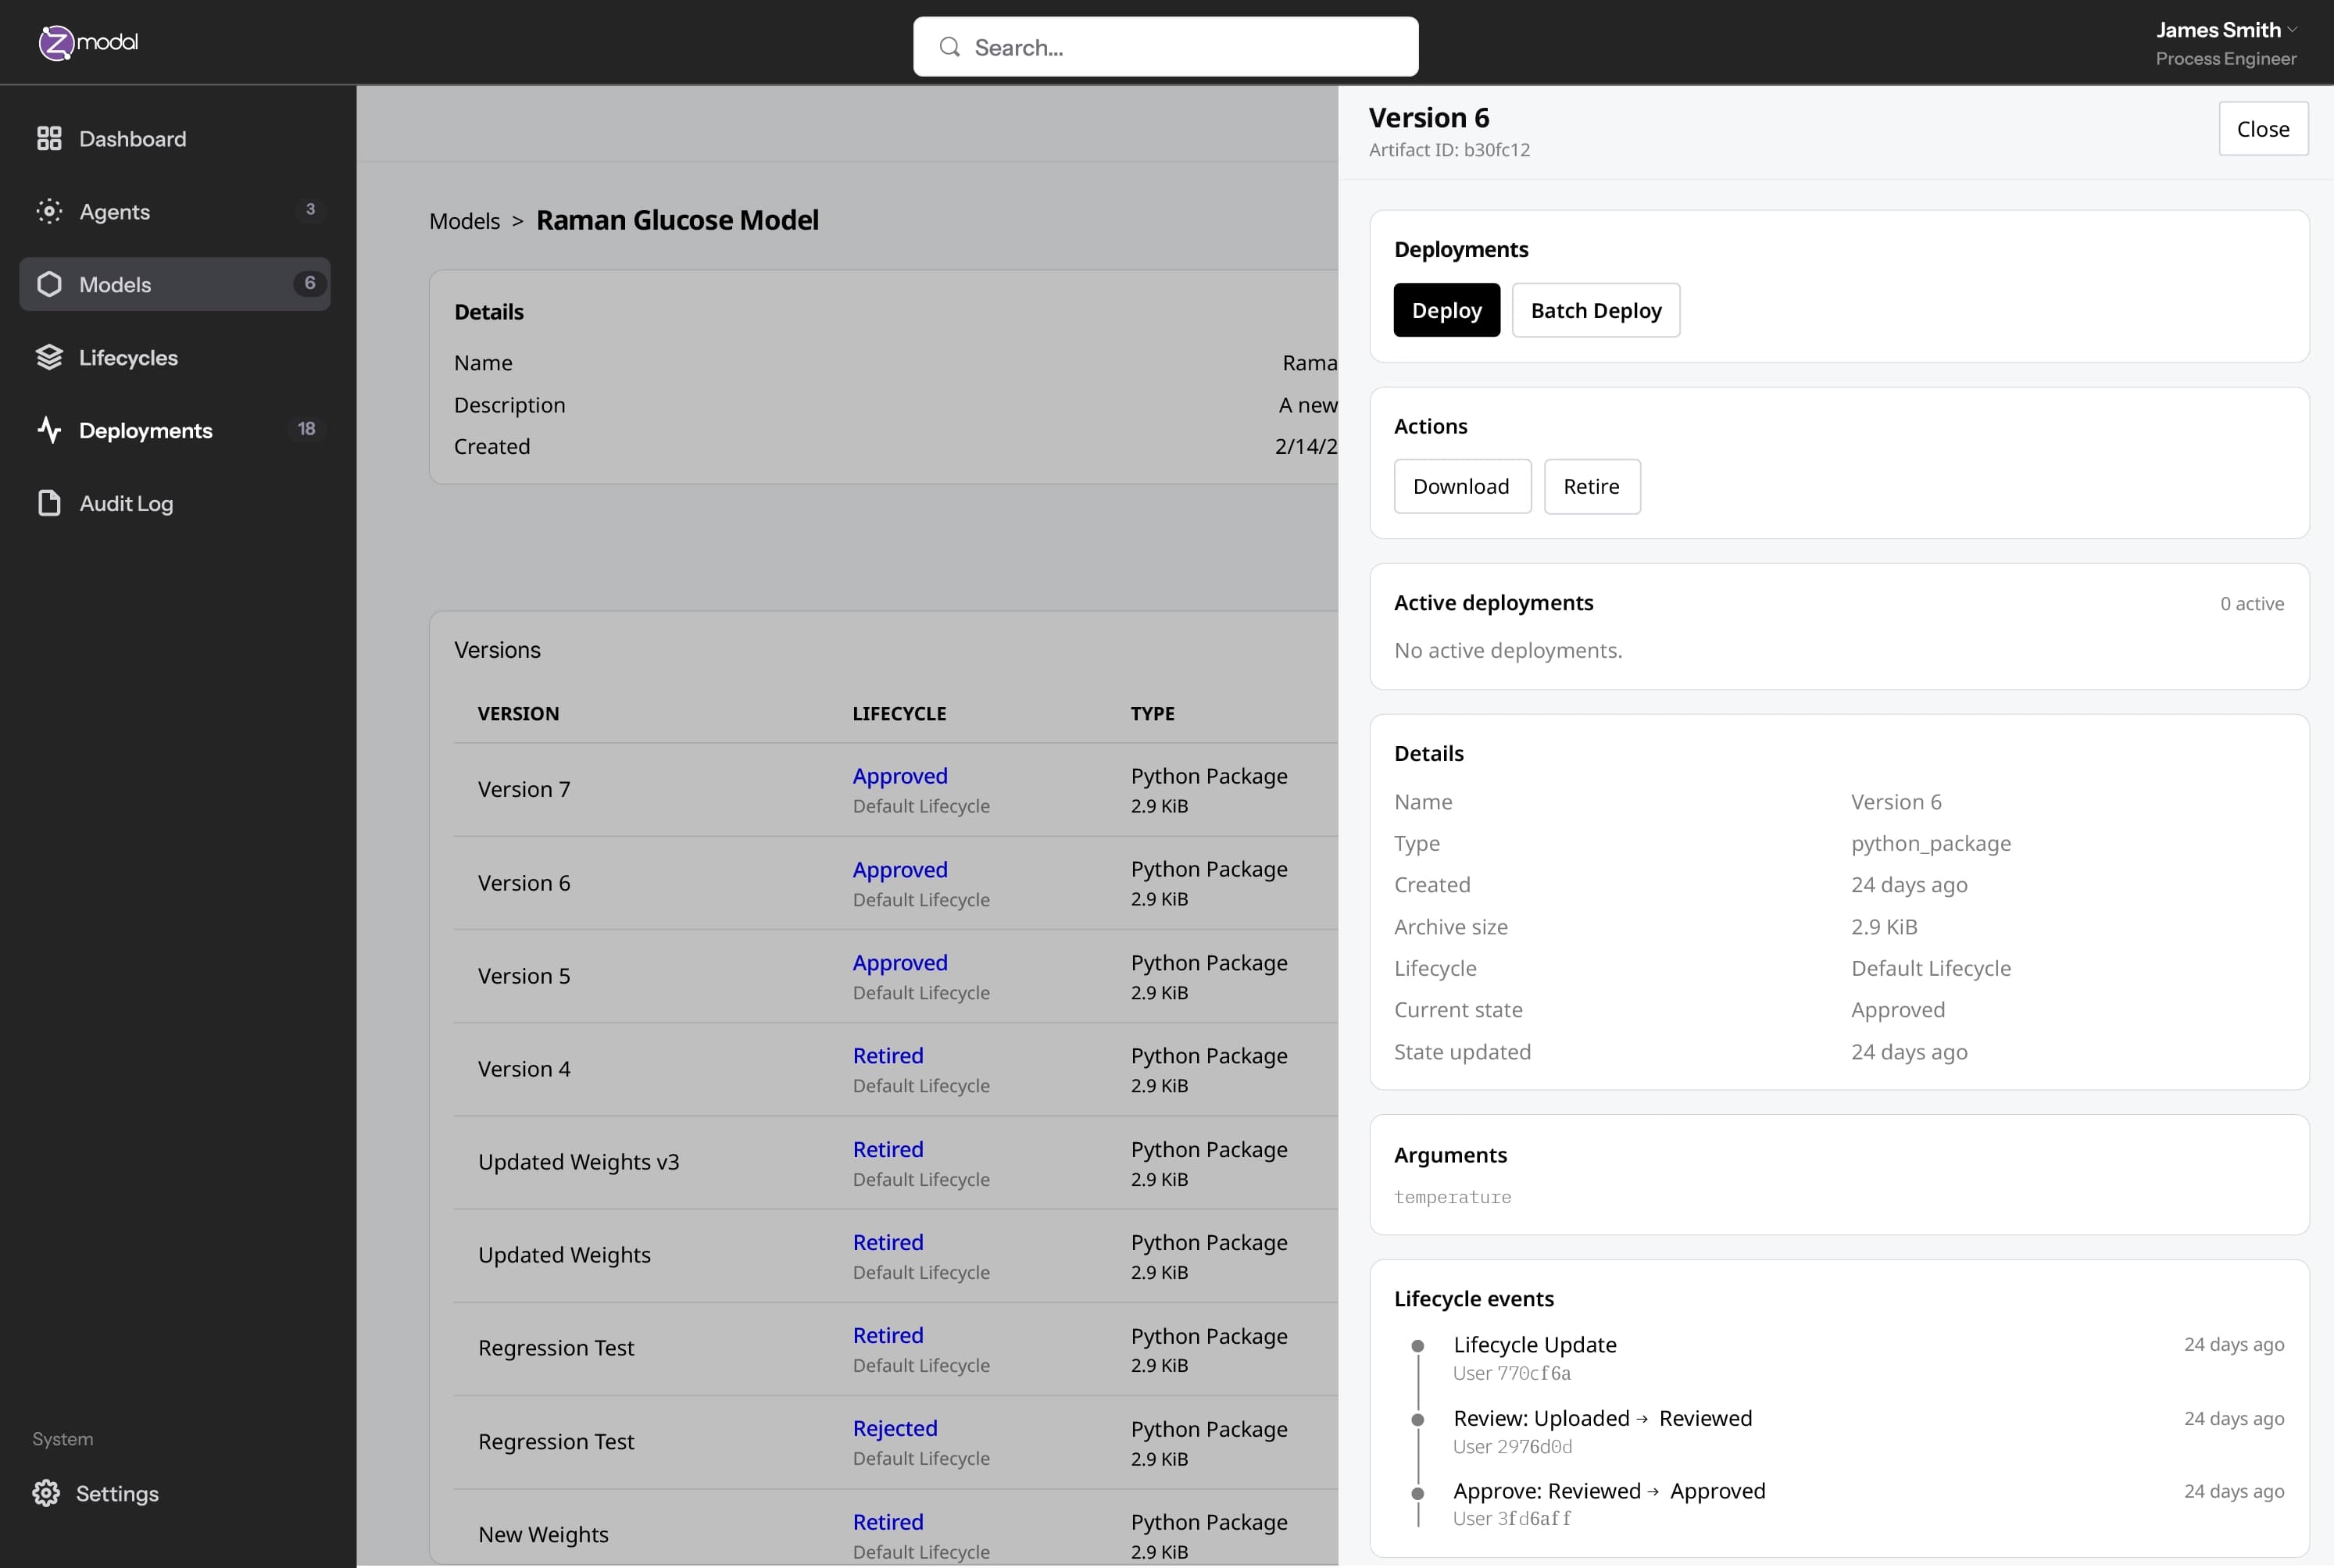Click the Artifact ID b30fc12 text
The height and width of the screenshot is (1568, 2334).
point(1449,150)
